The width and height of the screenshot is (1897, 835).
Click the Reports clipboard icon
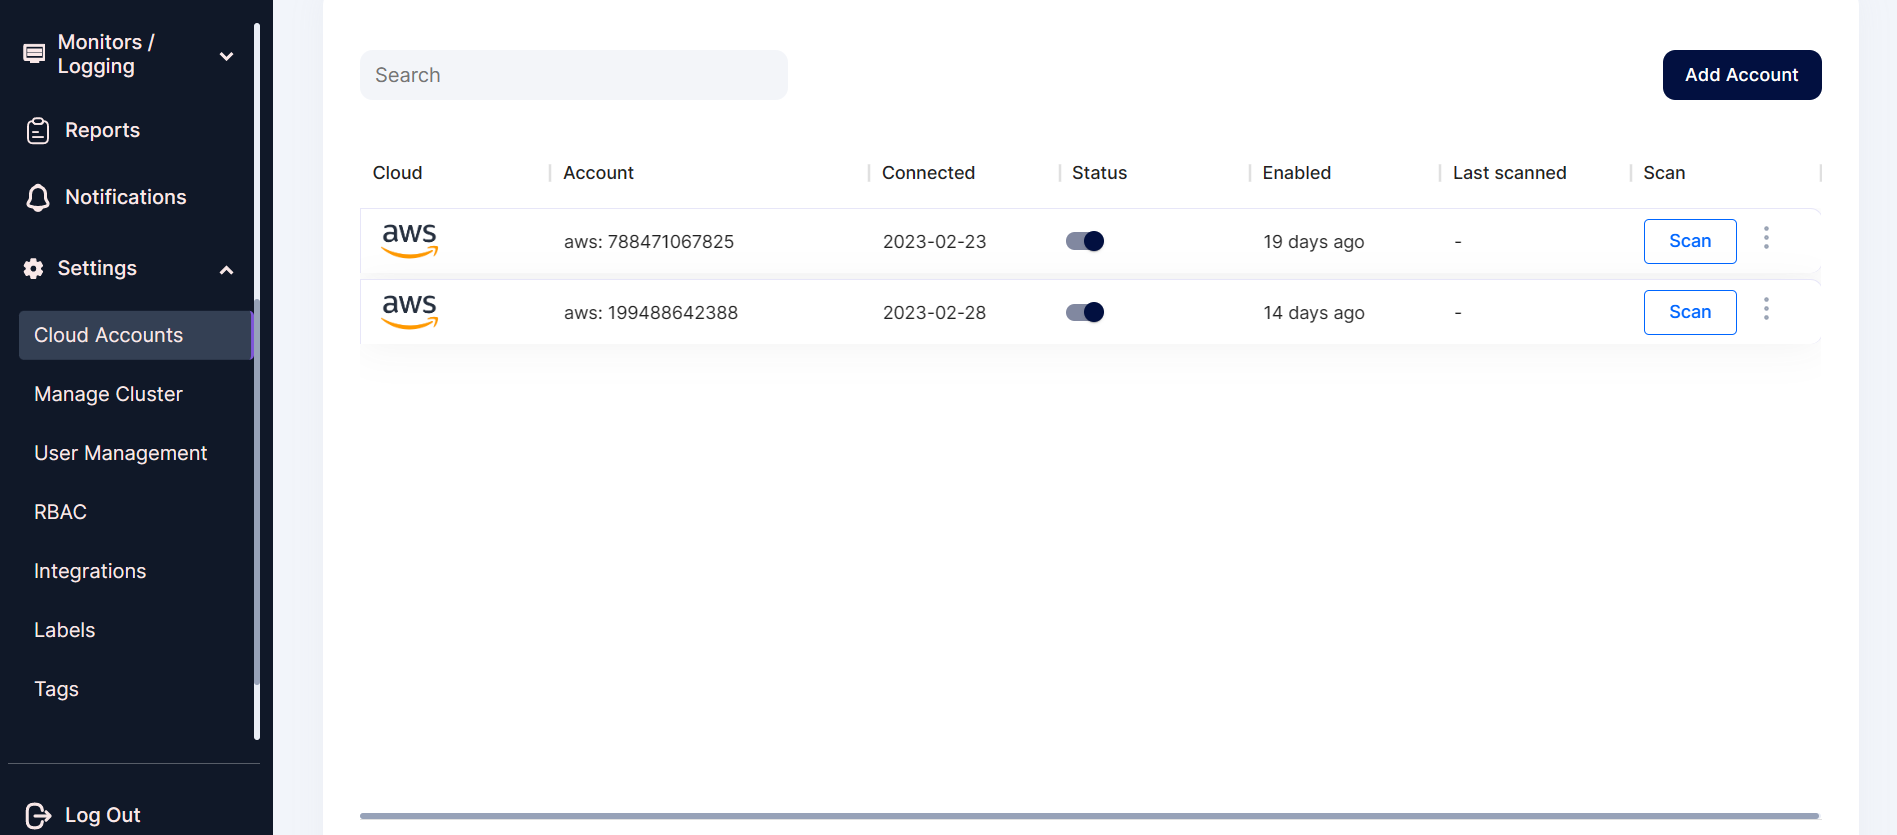(38, 131)
